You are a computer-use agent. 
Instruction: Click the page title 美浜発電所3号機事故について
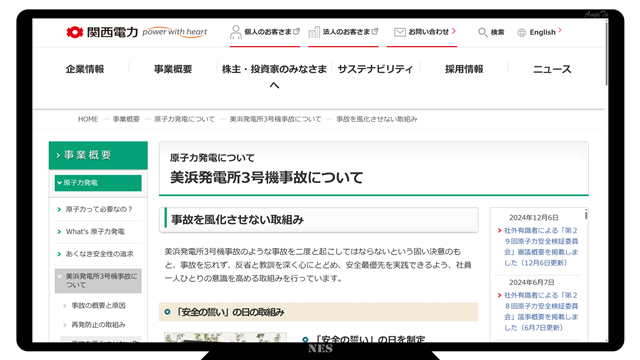pos(267,178)
